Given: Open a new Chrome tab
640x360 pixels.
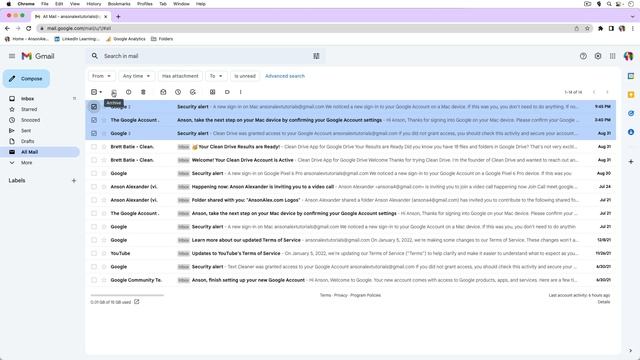Looking at the screenshot, I should (118, 16).
